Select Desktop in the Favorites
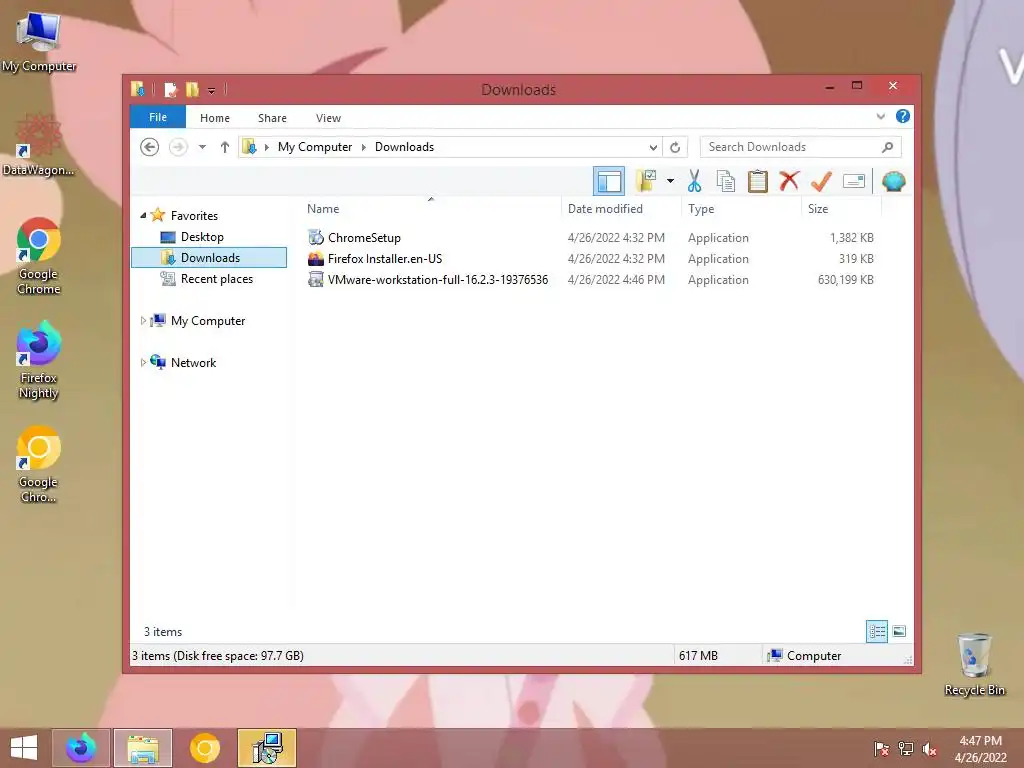The image size is (1024, 768). pos(202,237)
